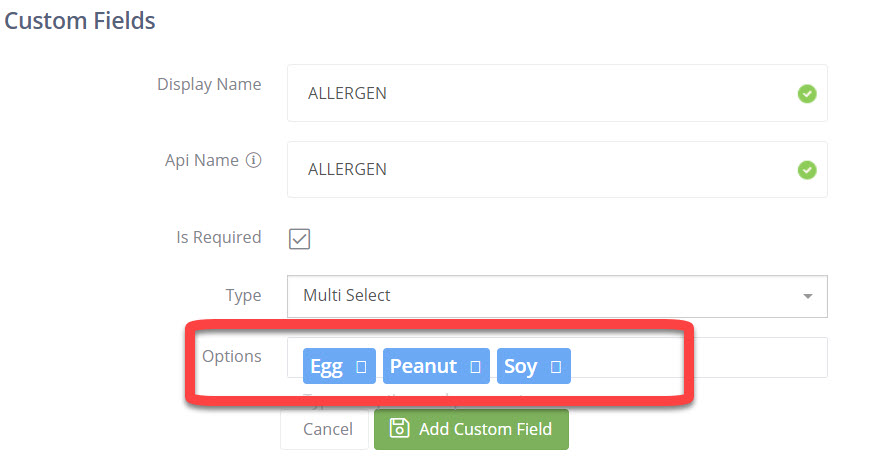Open the Type dropdown arrow
This screenshot has height=464, width=879.
click(x=807, y=296)
